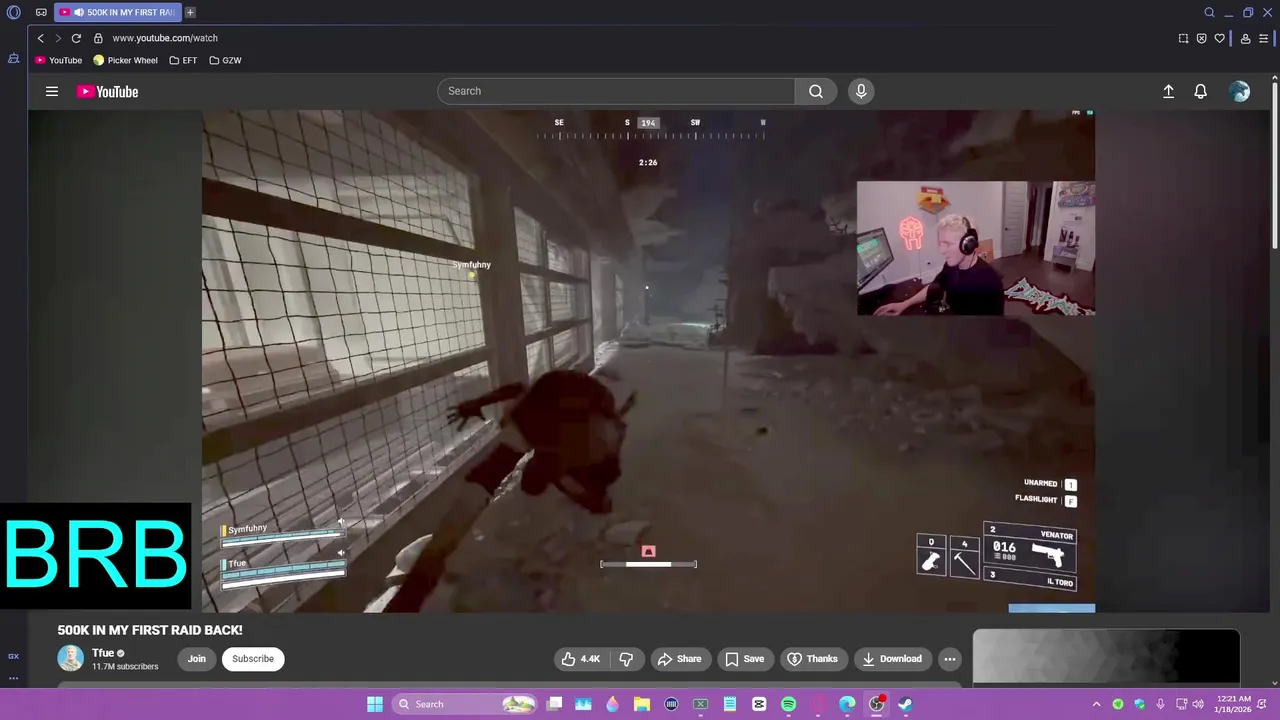Show hidden system tray icons
Screen dimensions: 1280x720
pos(1096,704)
